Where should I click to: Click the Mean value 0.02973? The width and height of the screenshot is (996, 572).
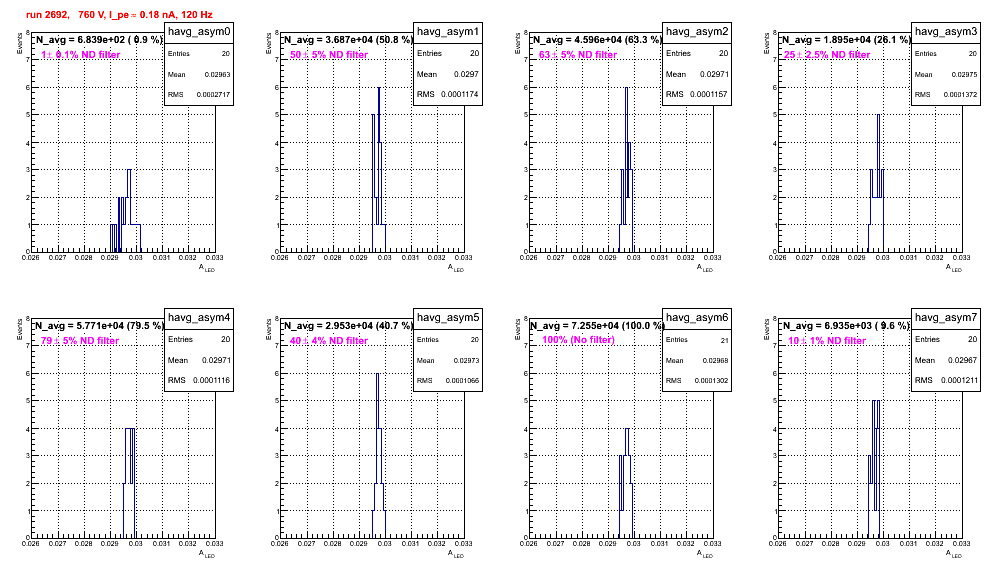pos(466,360)
